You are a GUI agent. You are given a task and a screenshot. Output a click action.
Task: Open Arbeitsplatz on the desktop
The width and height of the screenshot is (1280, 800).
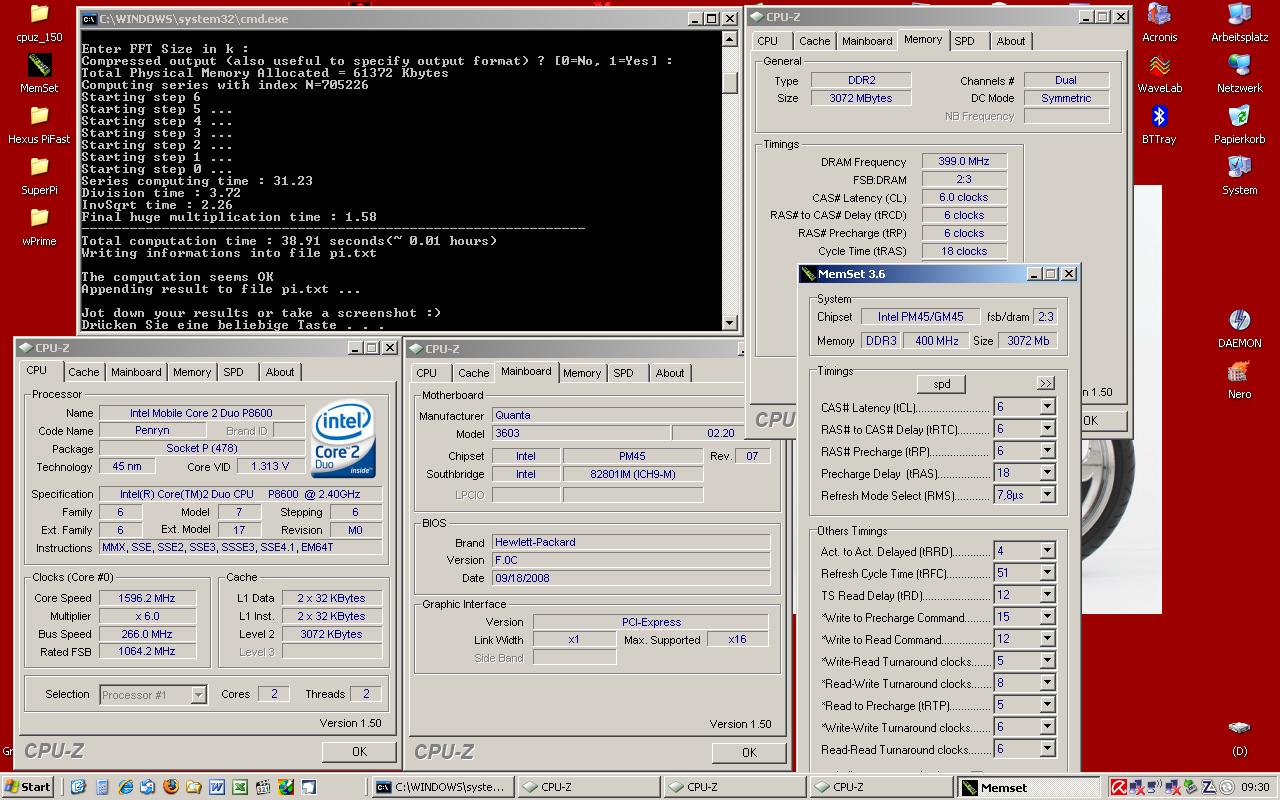coord(1239,23)
